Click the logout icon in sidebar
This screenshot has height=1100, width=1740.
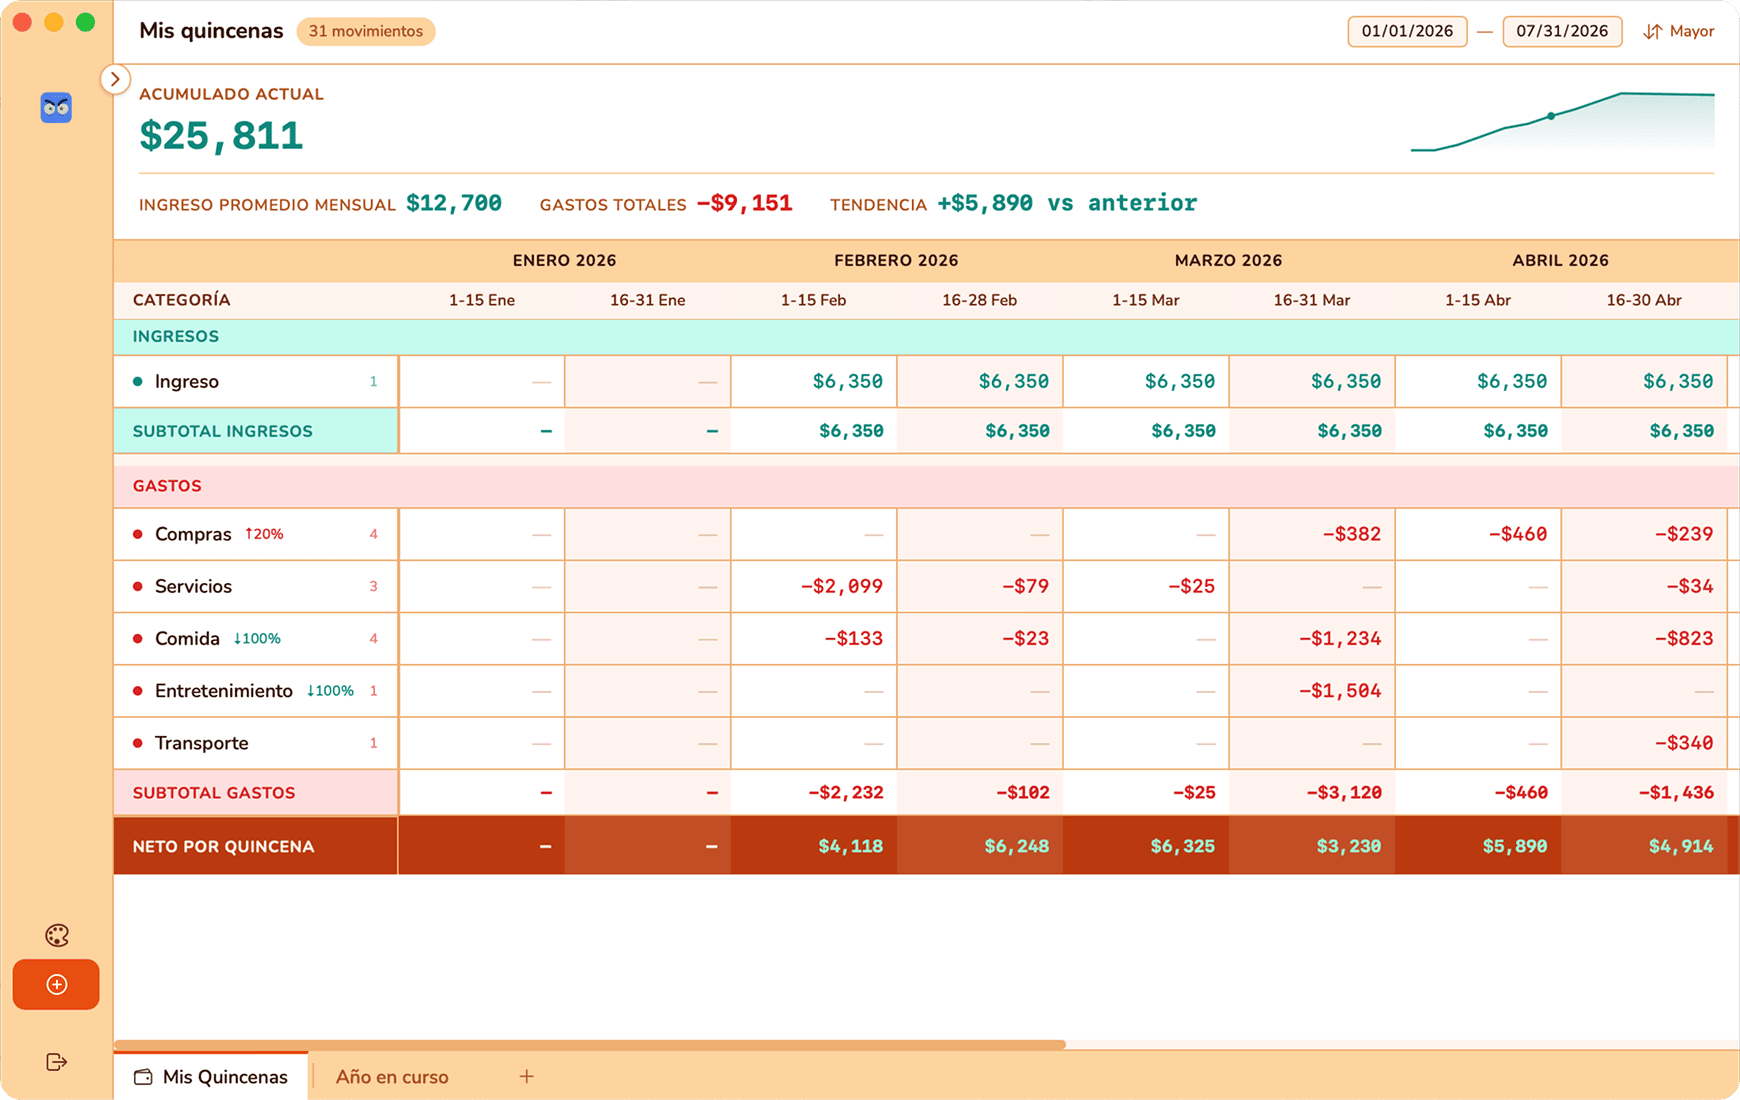tap(57, 1062)
